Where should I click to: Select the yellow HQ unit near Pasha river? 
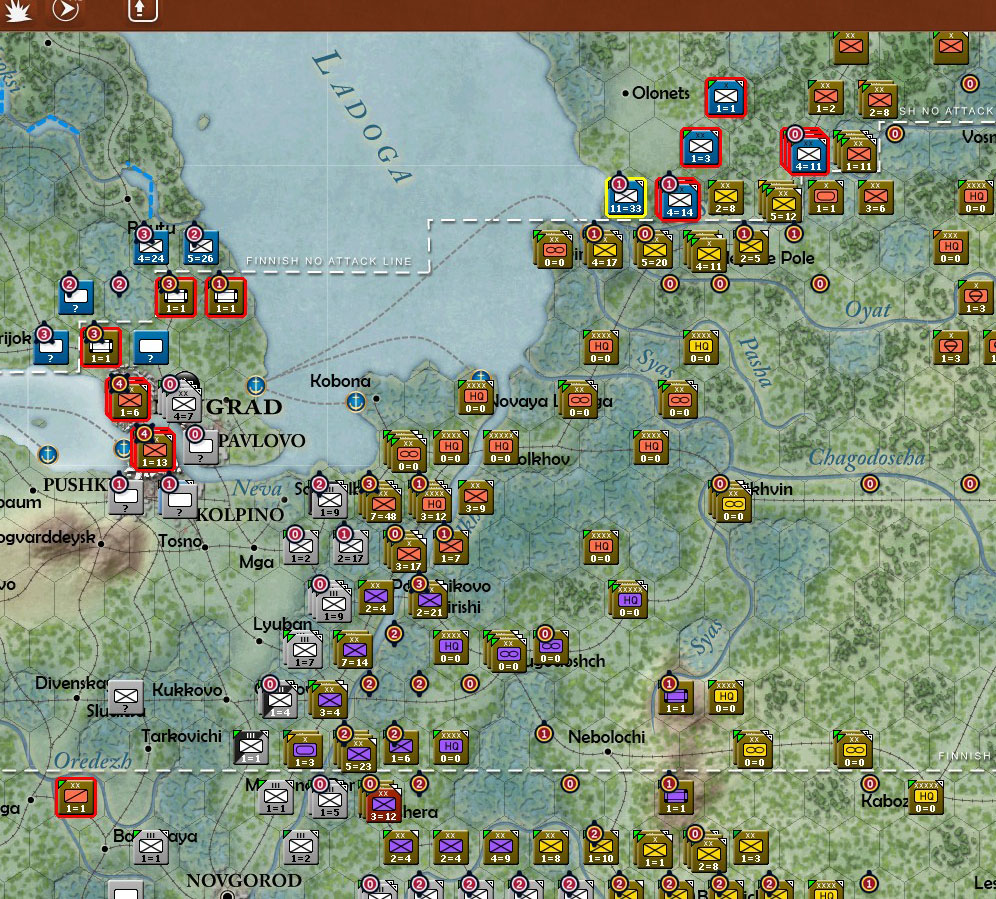(x=700, y=348)
